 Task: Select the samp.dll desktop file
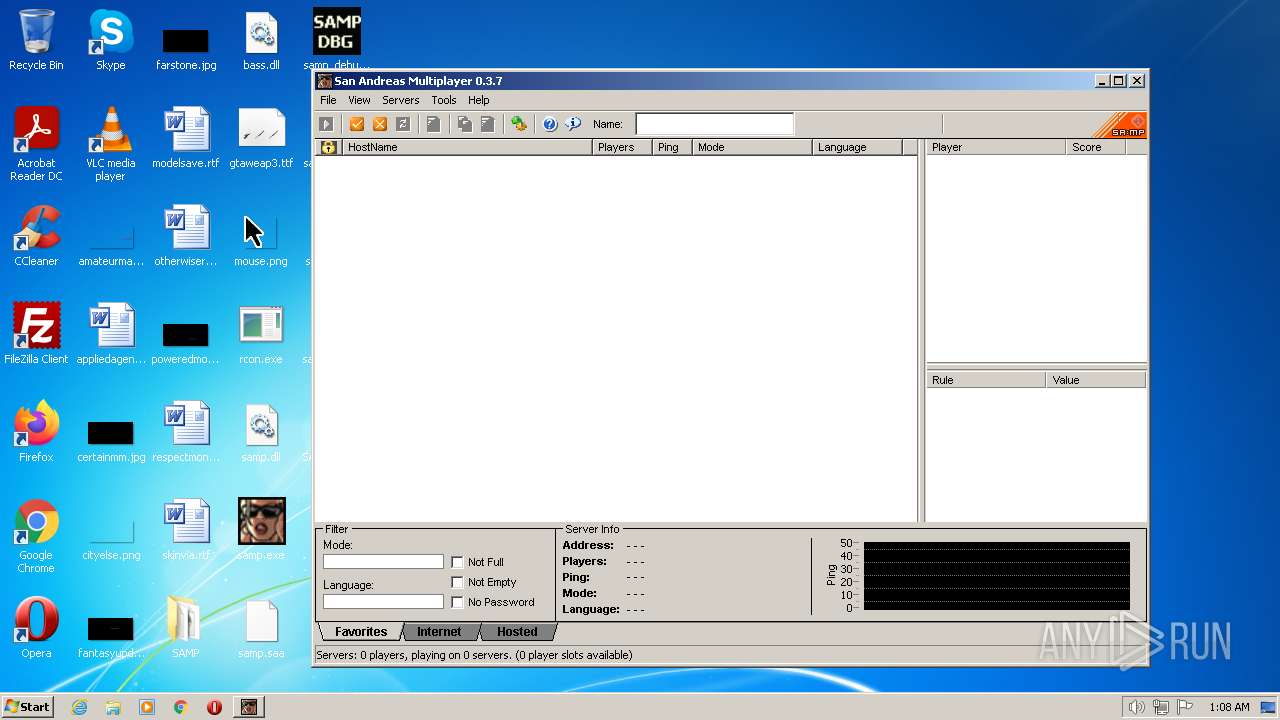(261, 431)
